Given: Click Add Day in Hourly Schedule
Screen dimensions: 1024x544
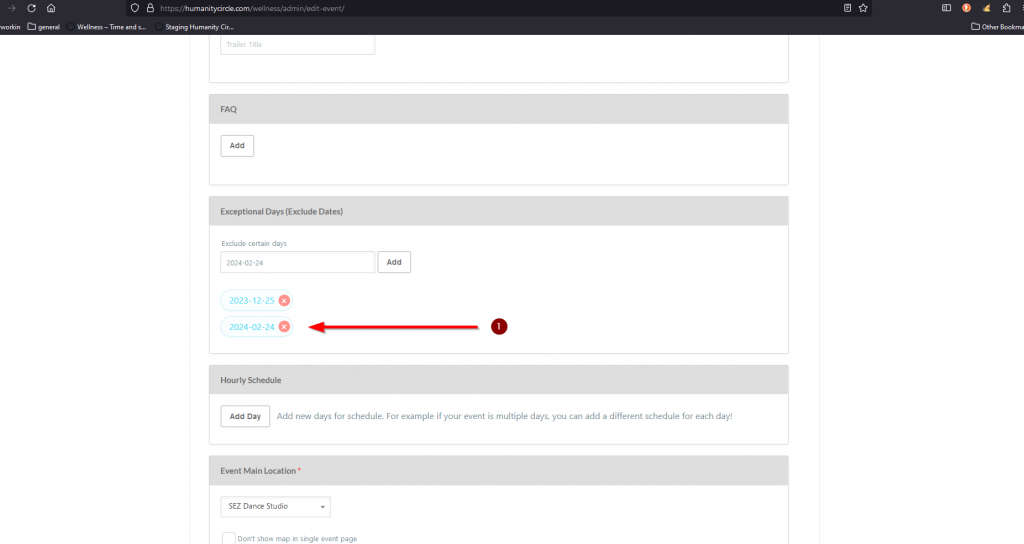Looking at the screenshot, I should tap(245, 416).
